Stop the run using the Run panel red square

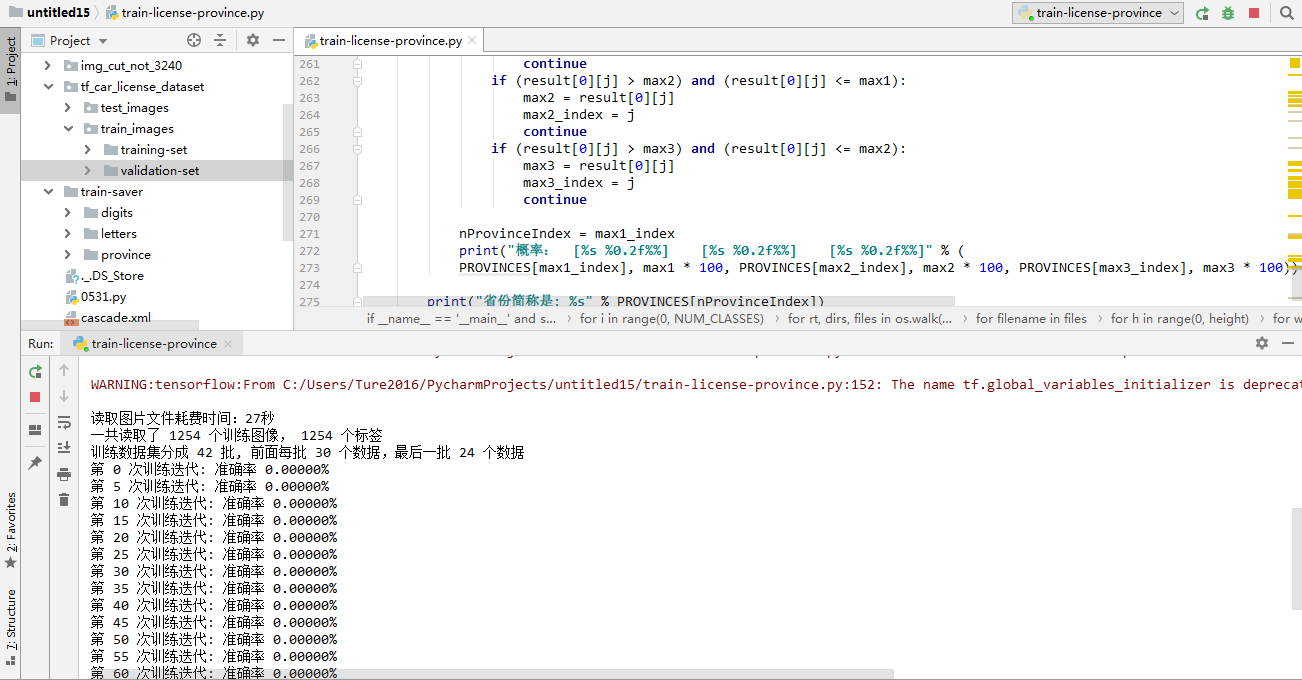[x=35, y=397]
